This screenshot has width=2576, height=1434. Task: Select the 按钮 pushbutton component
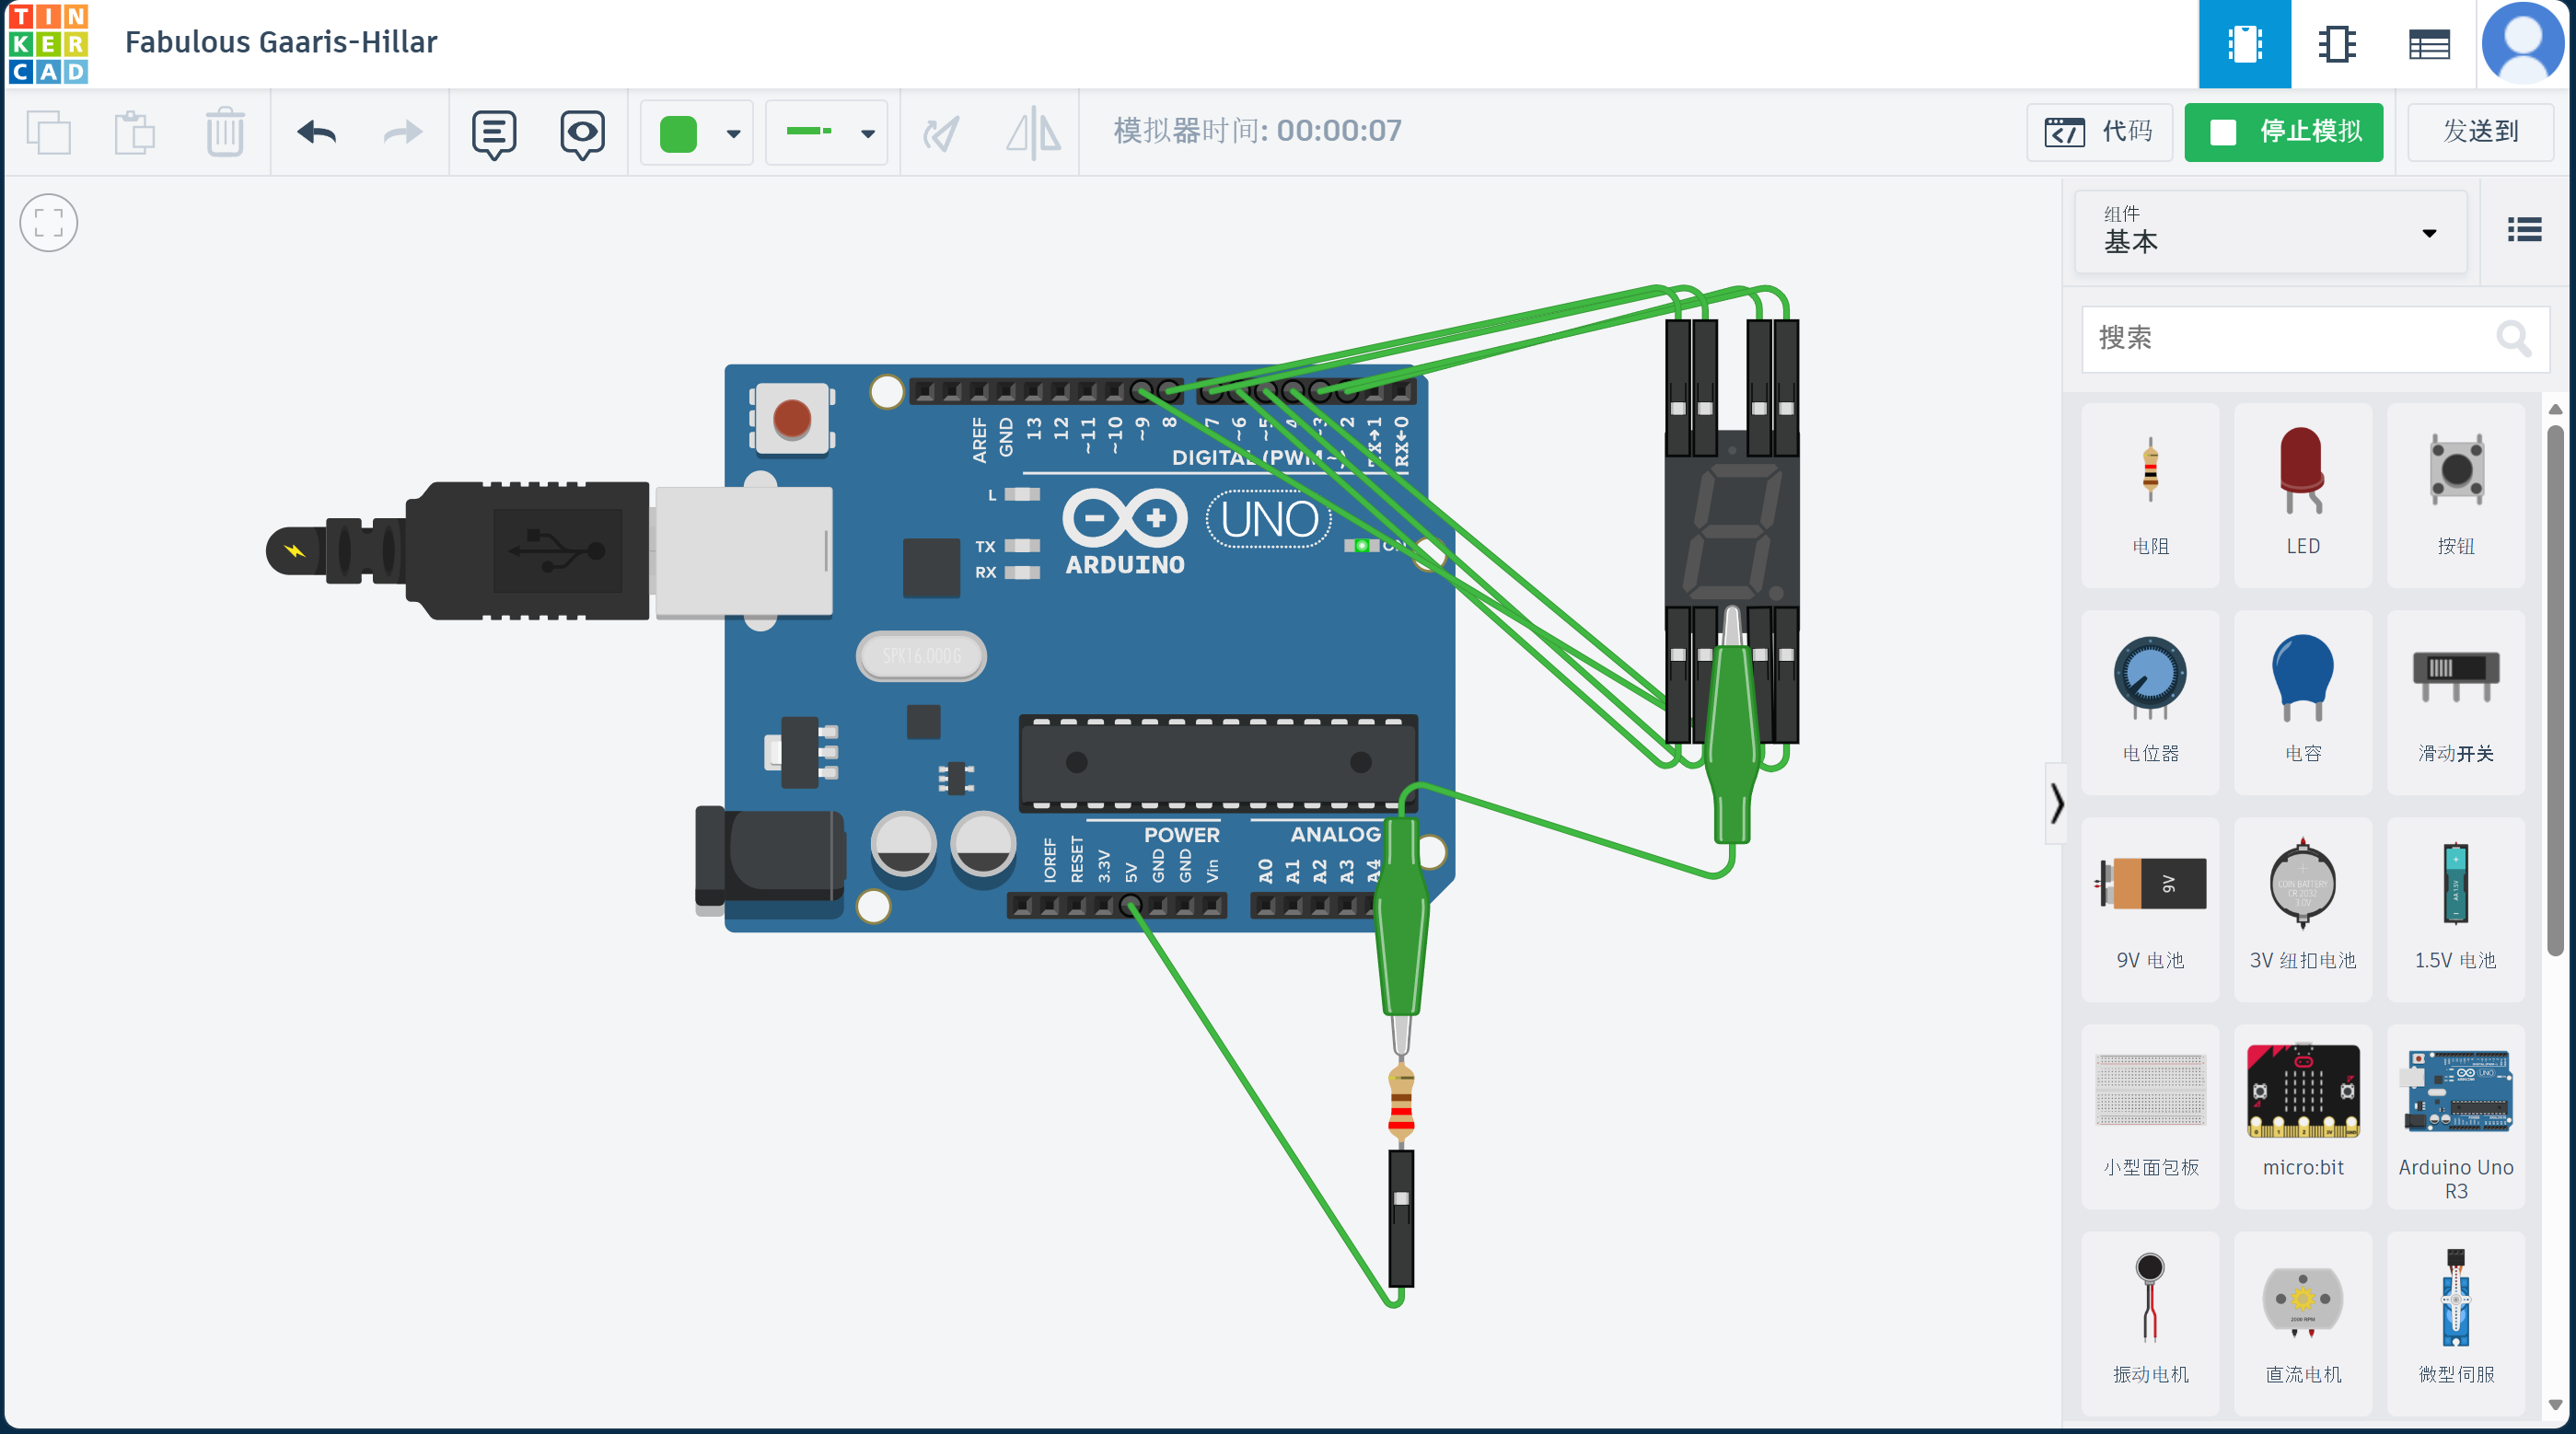coord(2455,495)
